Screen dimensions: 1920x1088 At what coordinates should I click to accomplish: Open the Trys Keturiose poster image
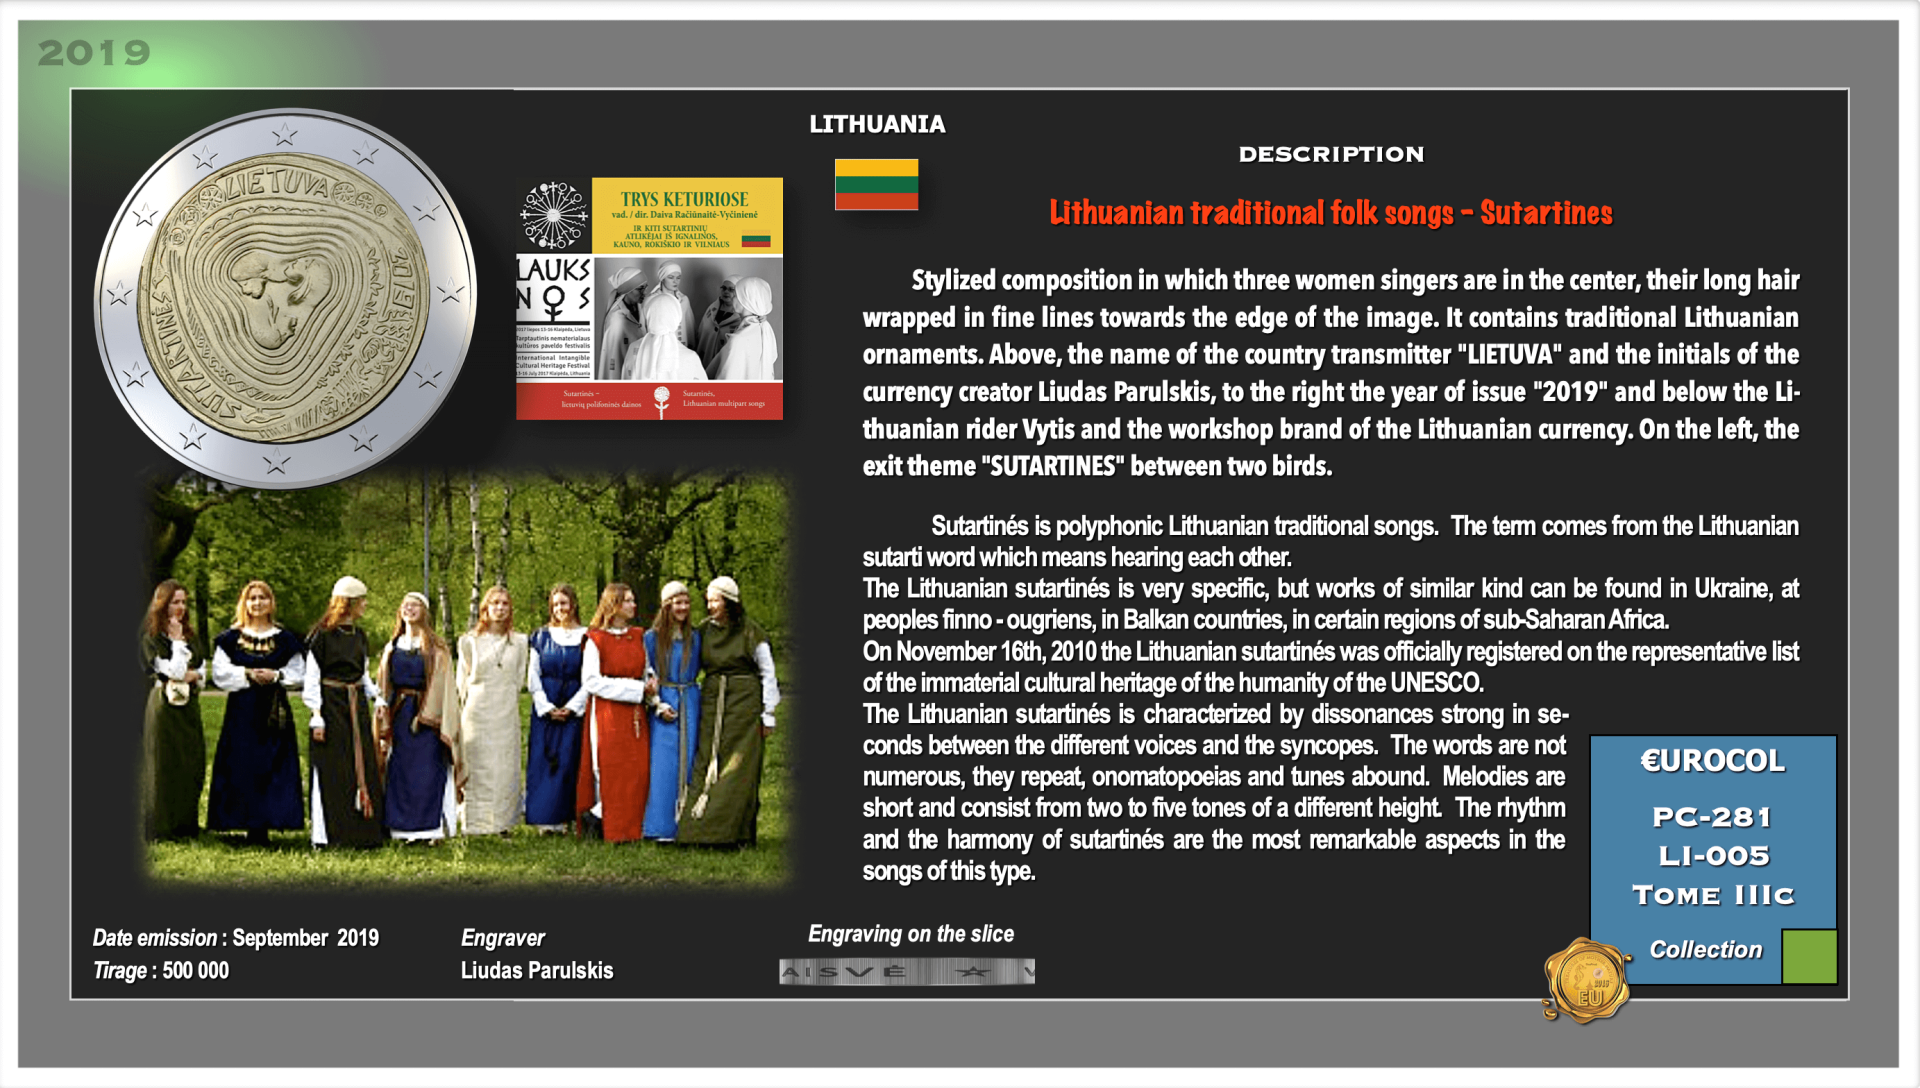pos(650,298)
